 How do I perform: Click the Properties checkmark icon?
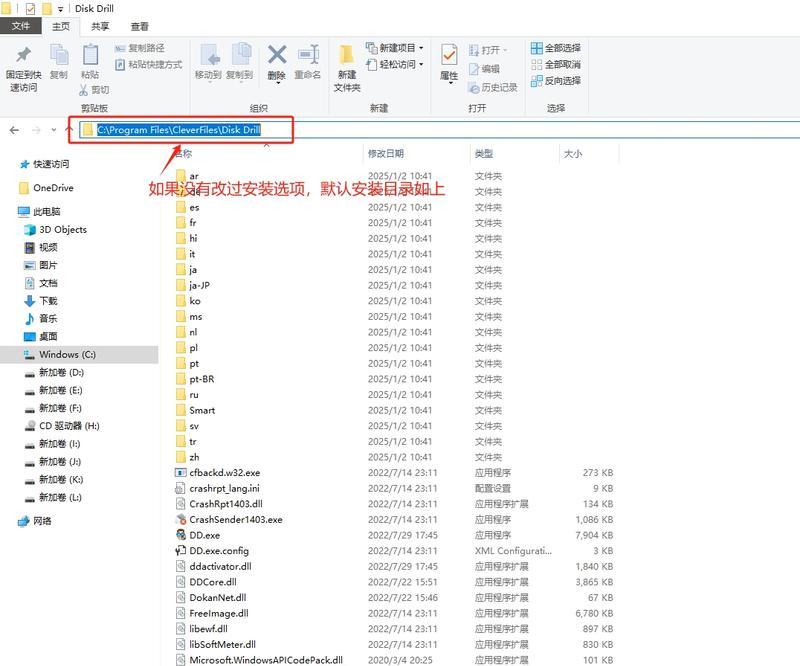tap(449, 55)
